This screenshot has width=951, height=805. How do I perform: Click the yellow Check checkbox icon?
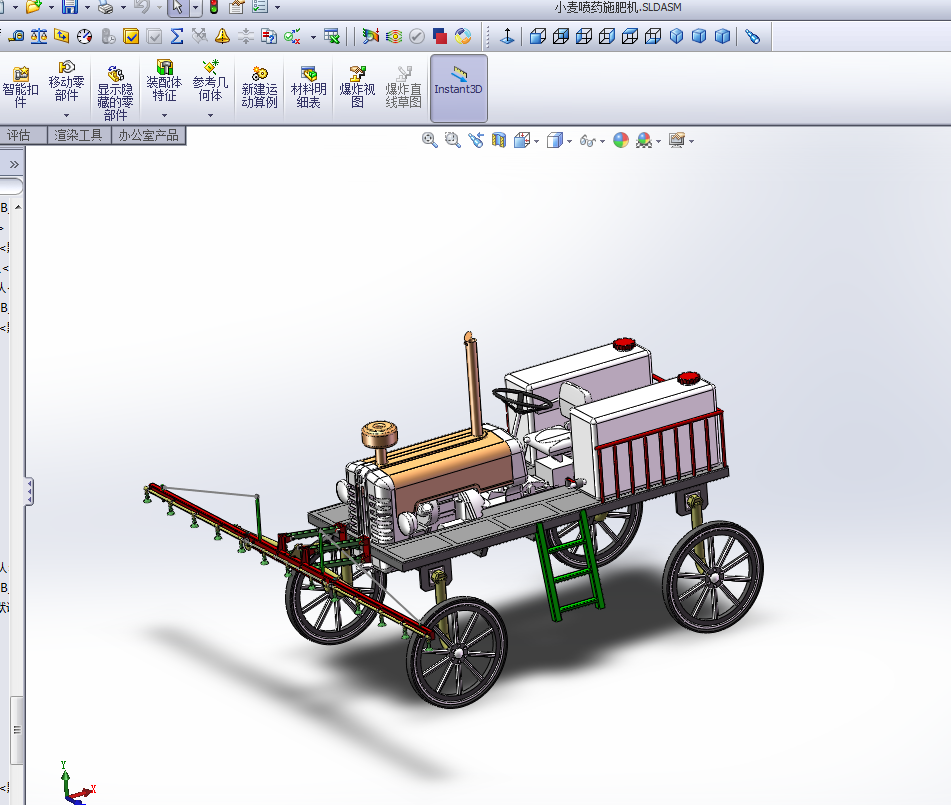(130, 36)
